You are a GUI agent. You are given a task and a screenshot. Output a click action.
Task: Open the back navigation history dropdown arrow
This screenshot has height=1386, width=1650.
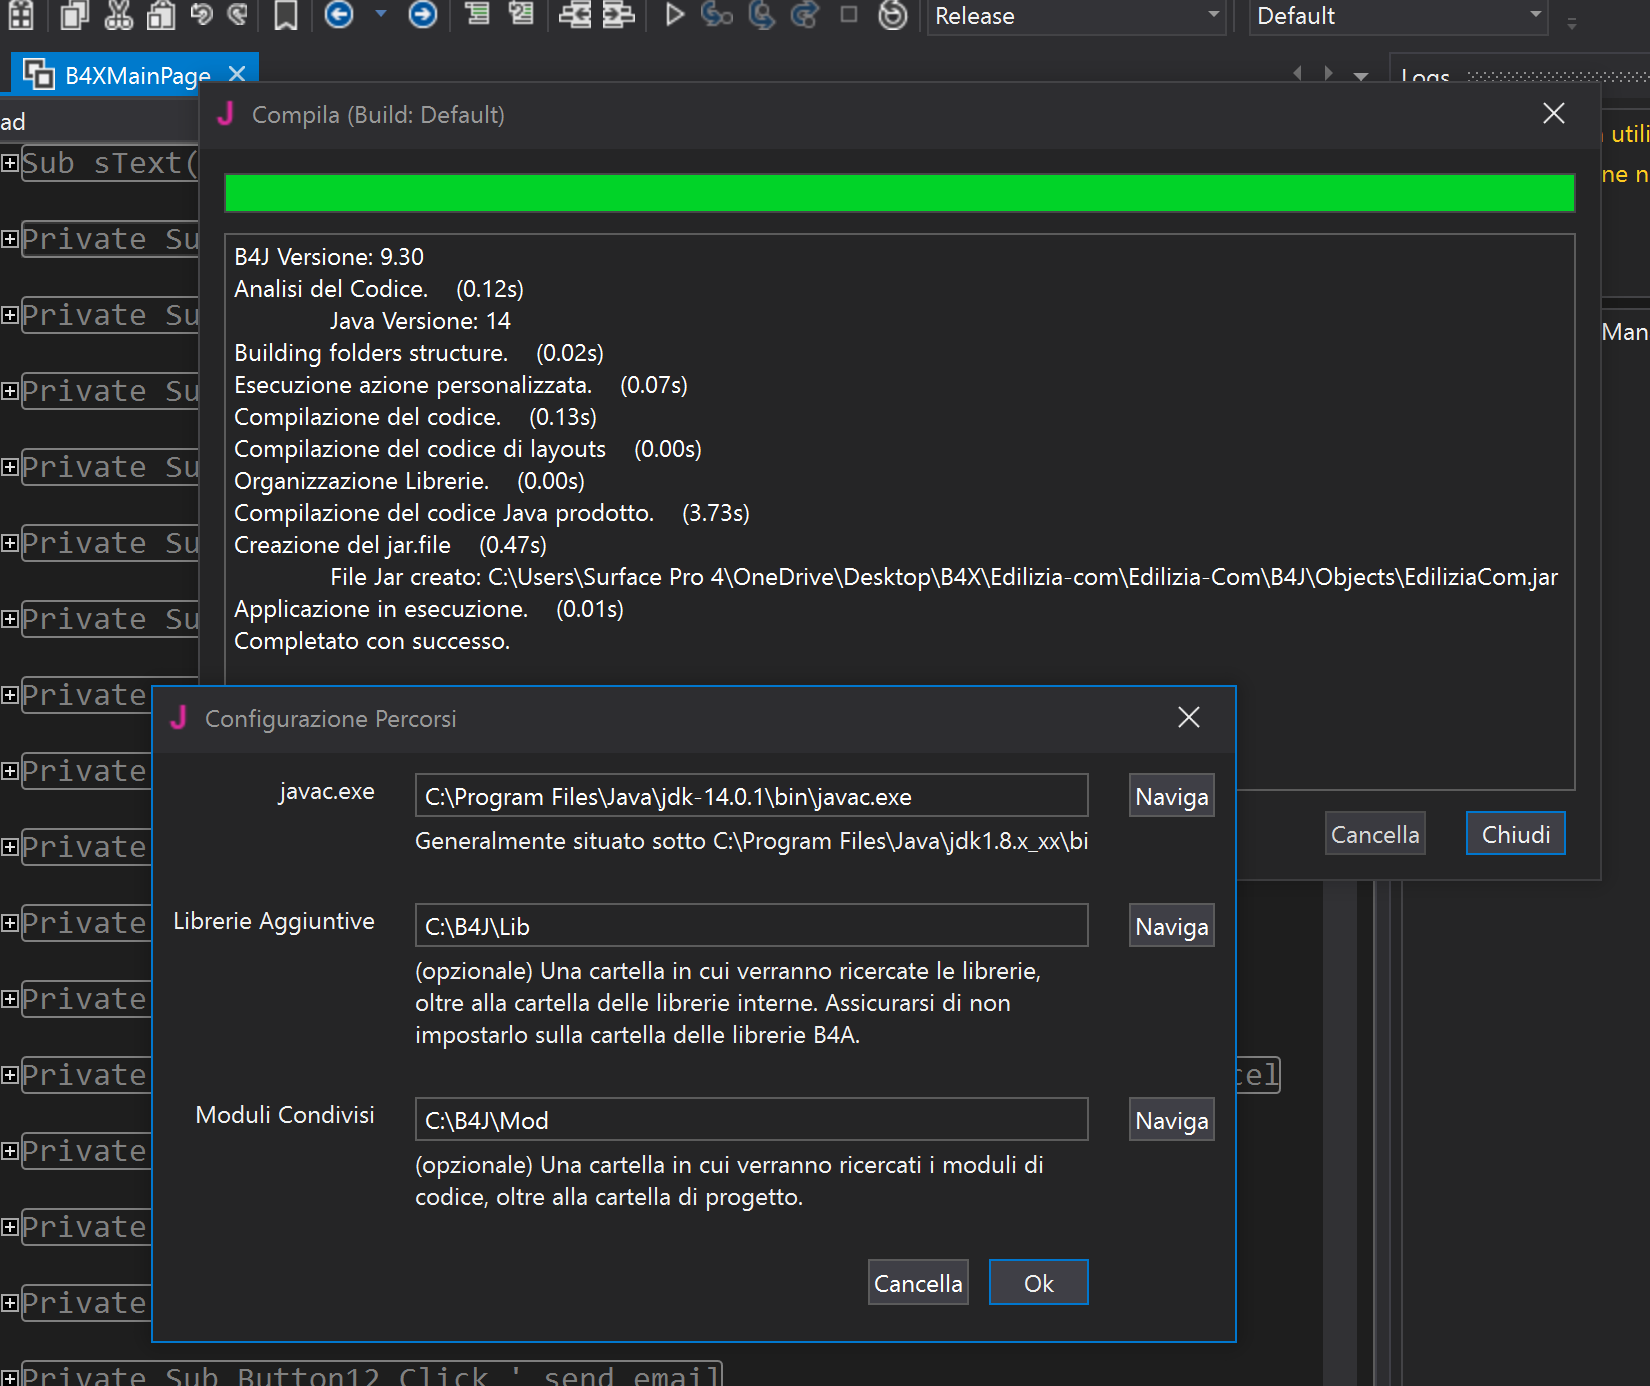381,15
